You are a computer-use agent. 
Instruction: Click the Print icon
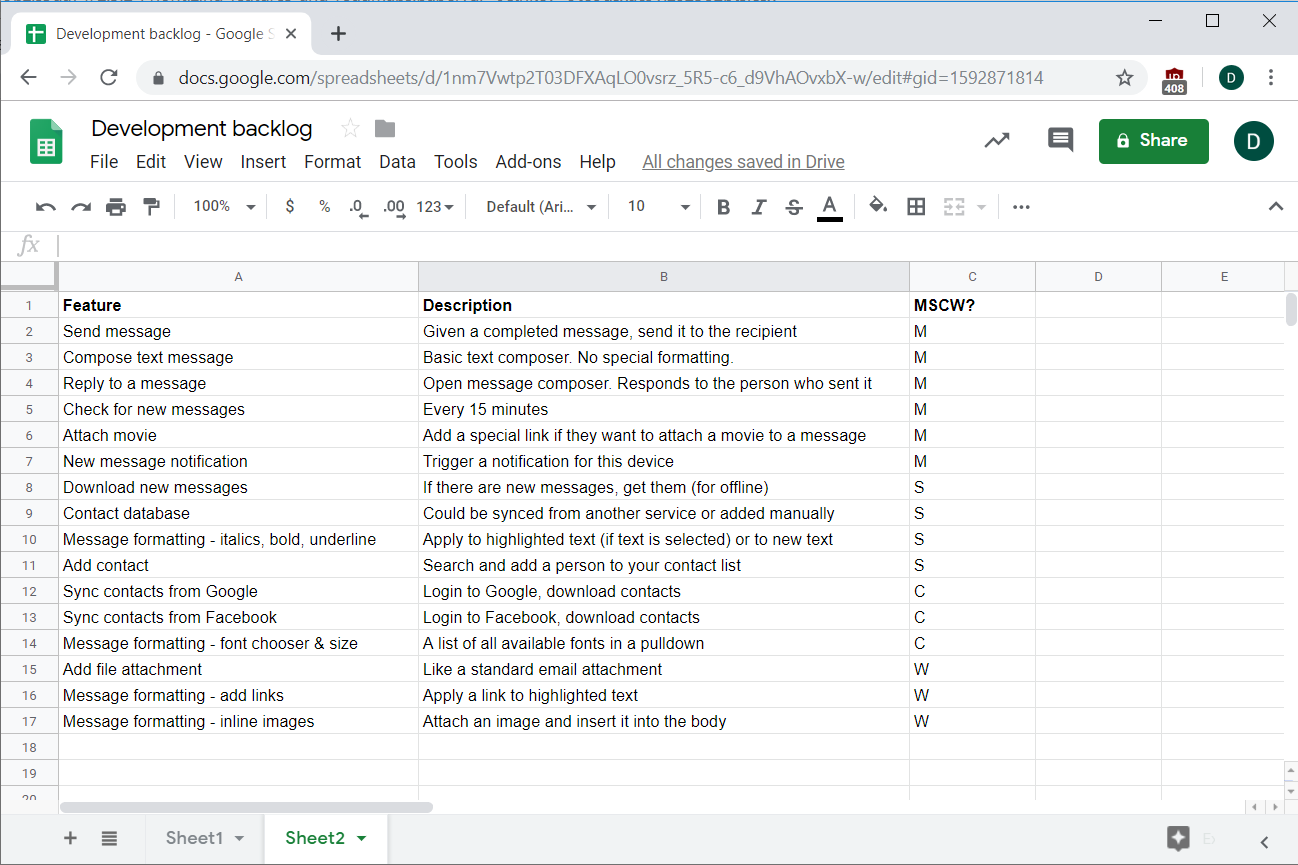coord(116,207)
